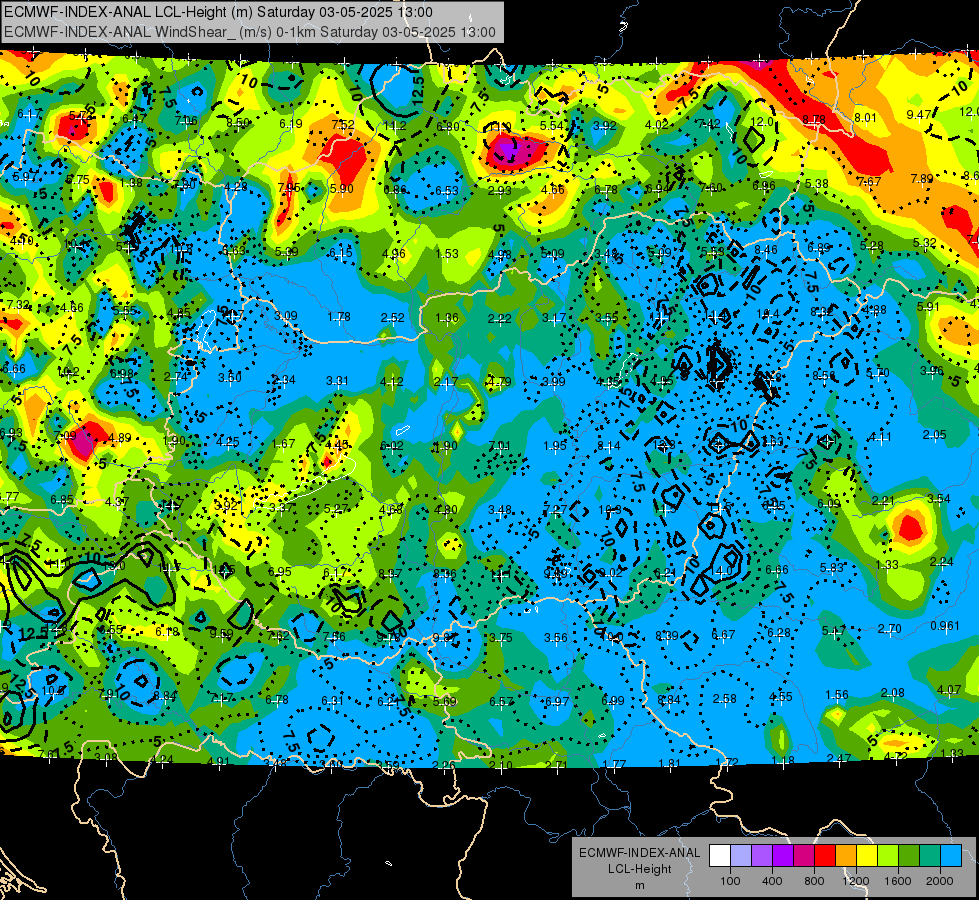Click the legend label '800'
This screenshot has width=979, height=900.
[x=814, y=881]
